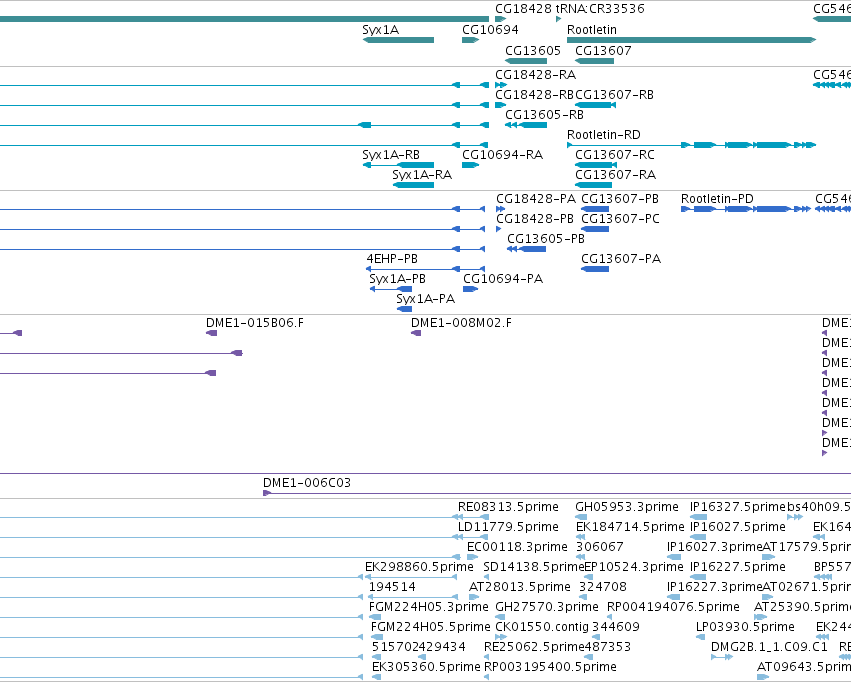Click transcript CG18428-RB label
Image resolution: width=851 pixels, height=682 pixels.
pyautogui.click(x=534, y=95)
